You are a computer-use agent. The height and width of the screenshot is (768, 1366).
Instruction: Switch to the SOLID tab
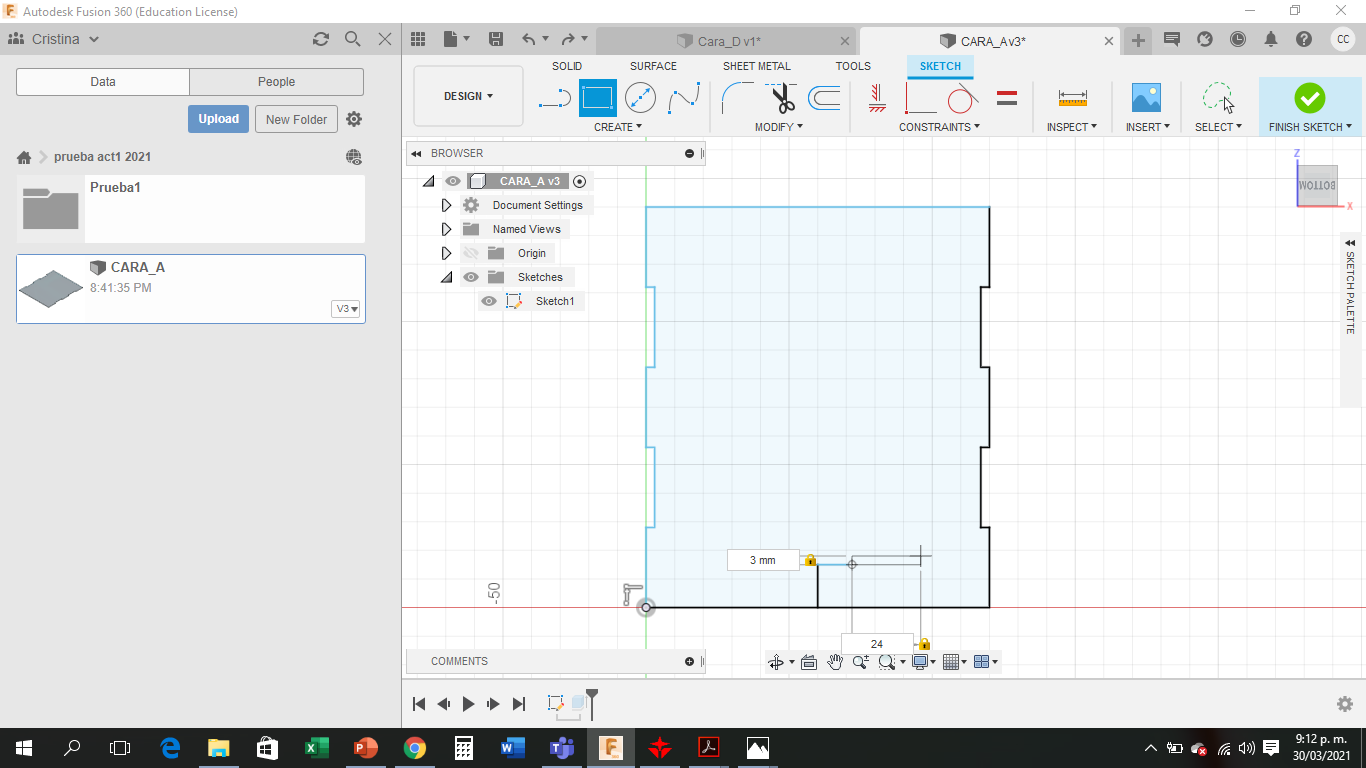[567, 66]
